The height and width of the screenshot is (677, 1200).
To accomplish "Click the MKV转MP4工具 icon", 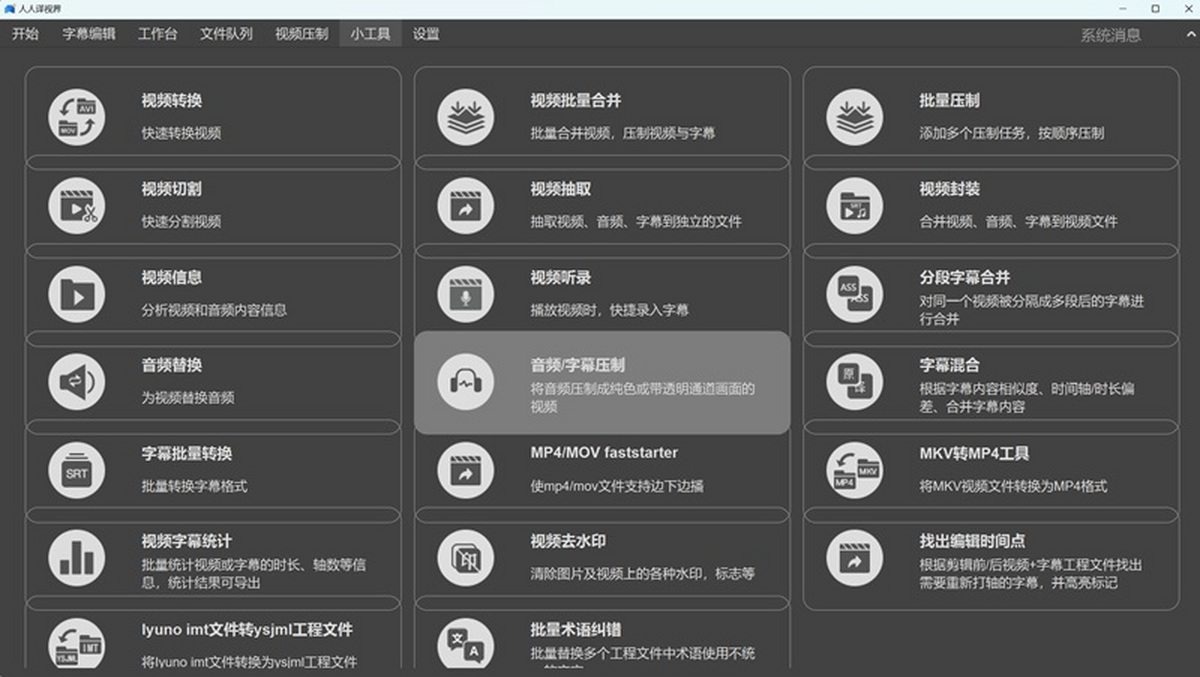I will click(x=854, y=470).
